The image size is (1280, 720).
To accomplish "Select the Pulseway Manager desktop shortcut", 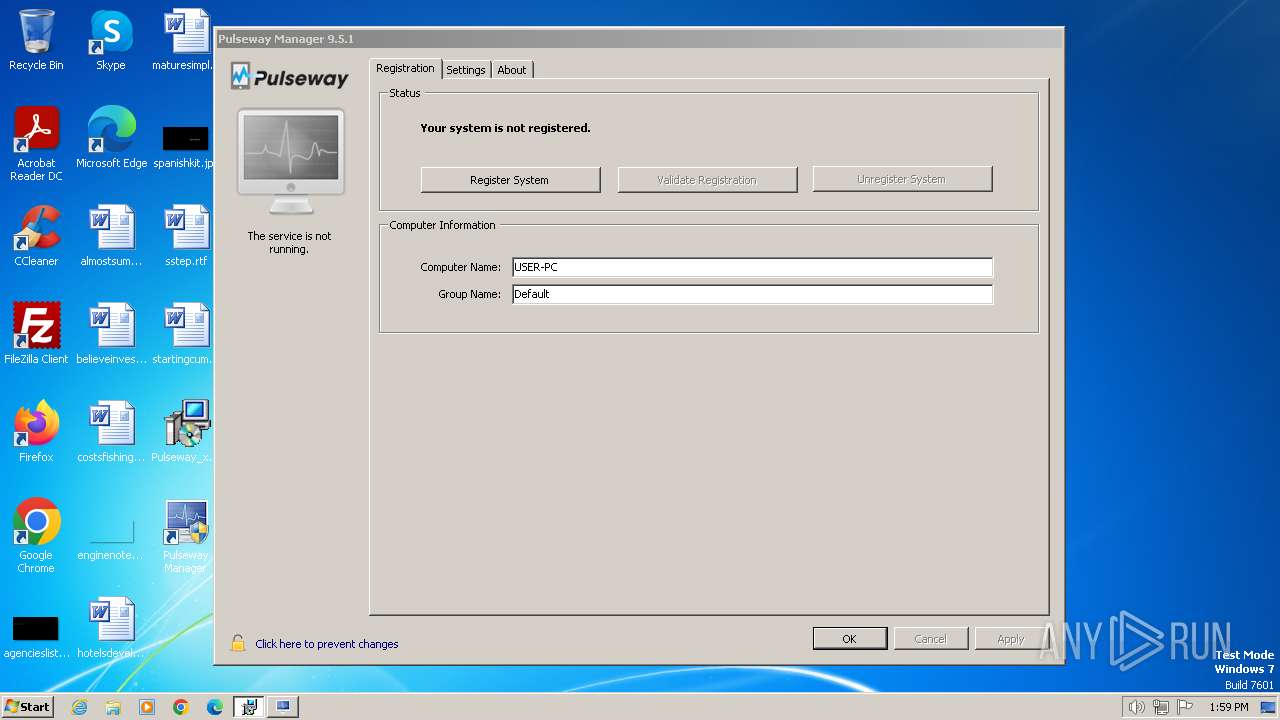I will [x=186, y=536].
